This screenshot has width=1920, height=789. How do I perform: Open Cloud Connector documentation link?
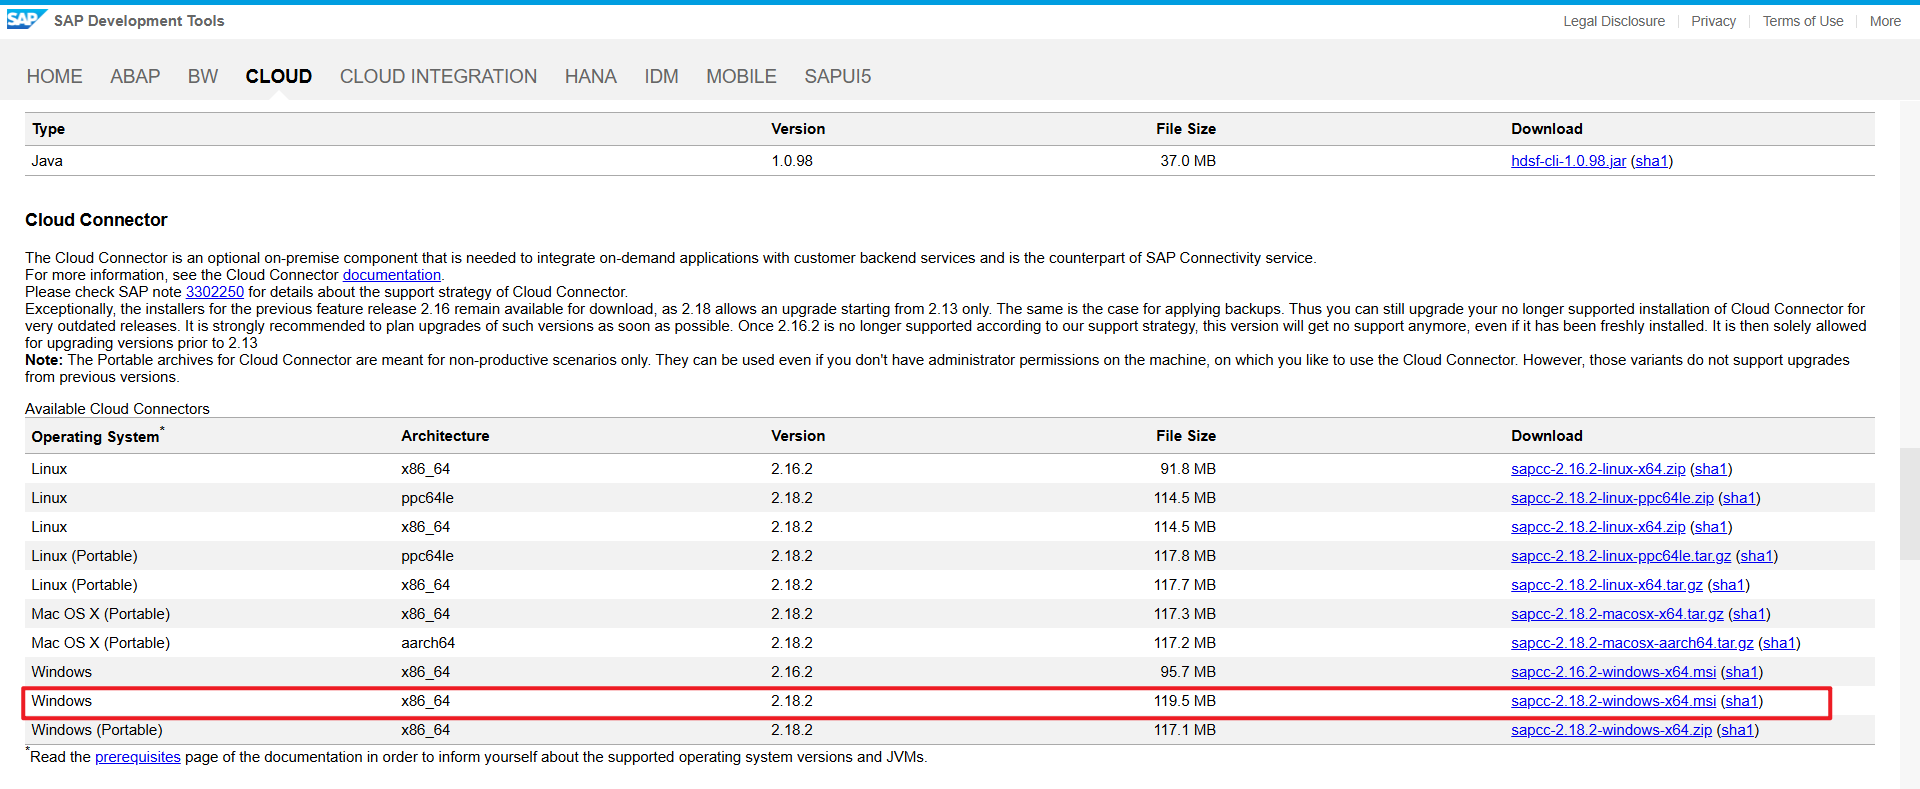392,275
